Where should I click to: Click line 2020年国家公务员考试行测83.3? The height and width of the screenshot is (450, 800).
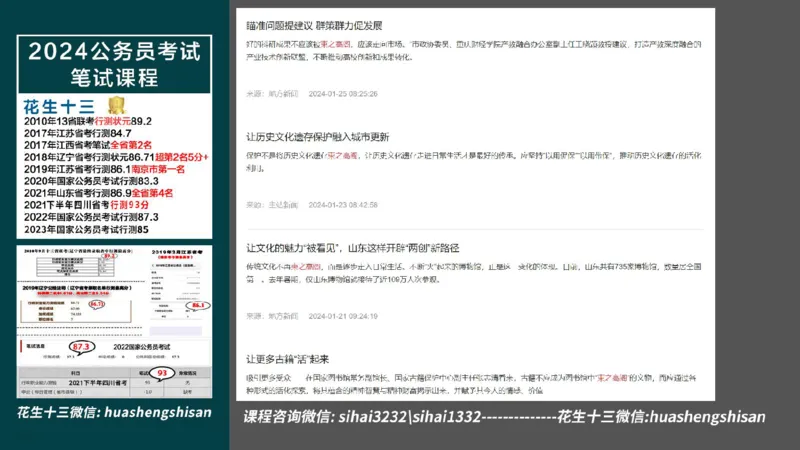[91, 181]
